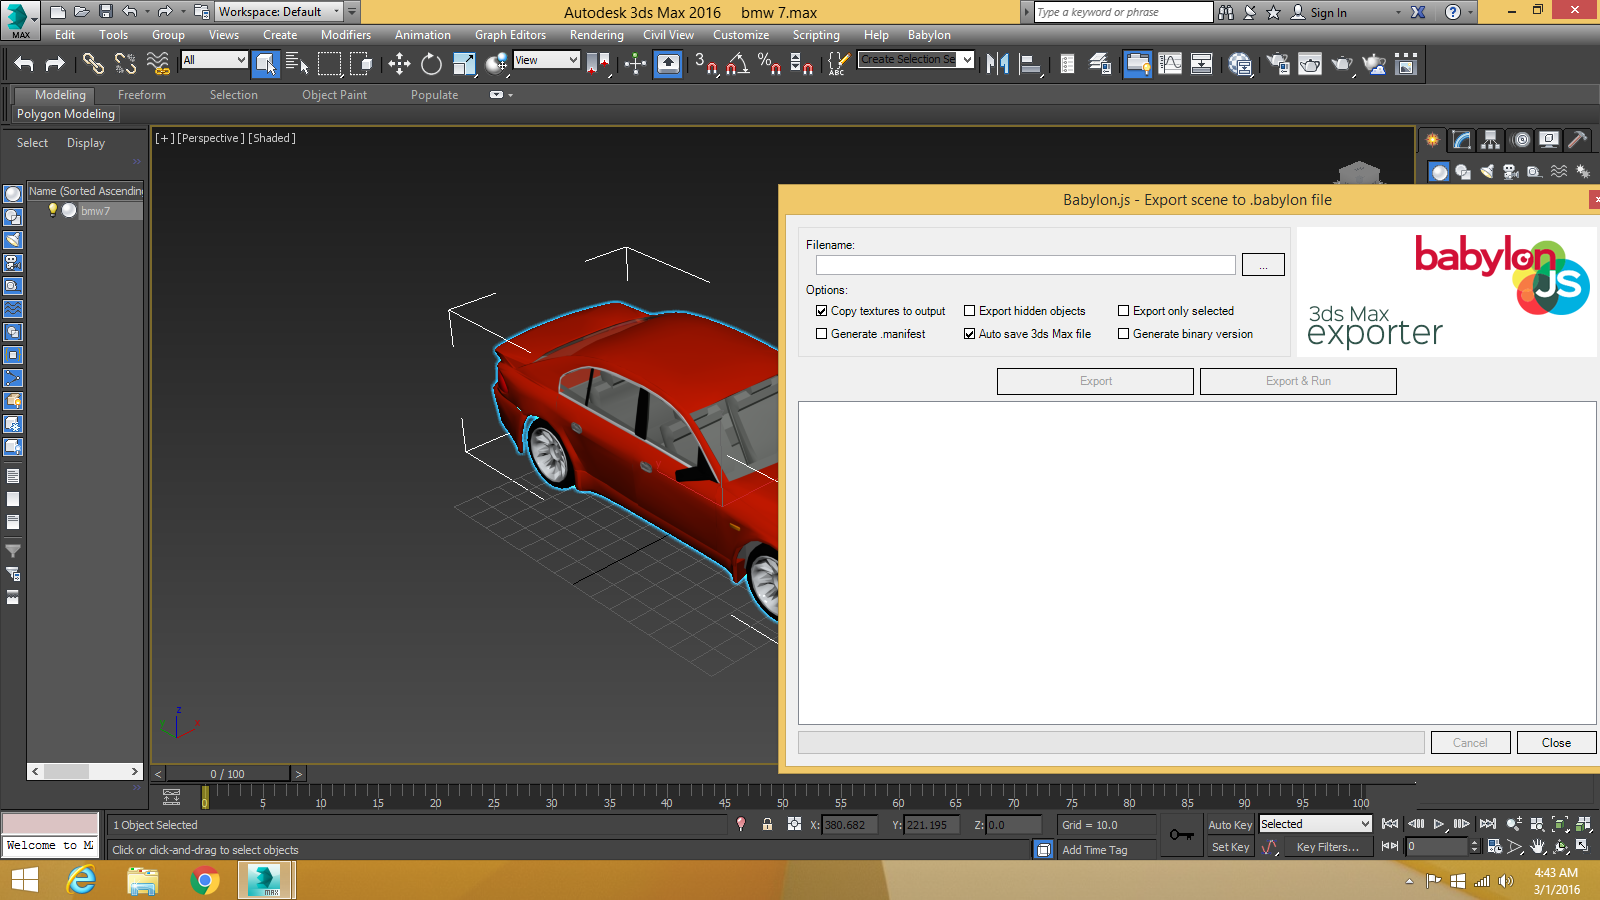Enable Generate binary version checkbox
This screenshot has width=1600, height=900.
(x=1123, y=334)
